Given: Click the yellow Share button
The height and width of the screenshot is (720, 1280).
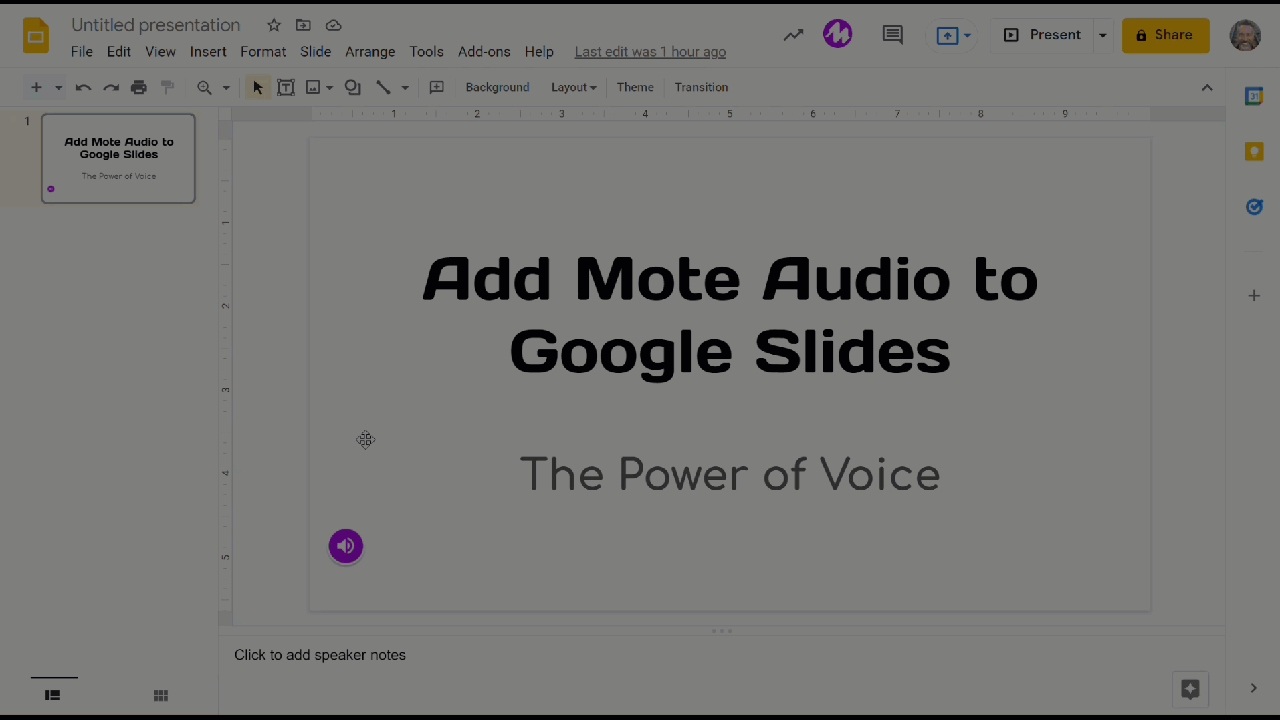Looking at the screenshot, I should pos(1165,35).
